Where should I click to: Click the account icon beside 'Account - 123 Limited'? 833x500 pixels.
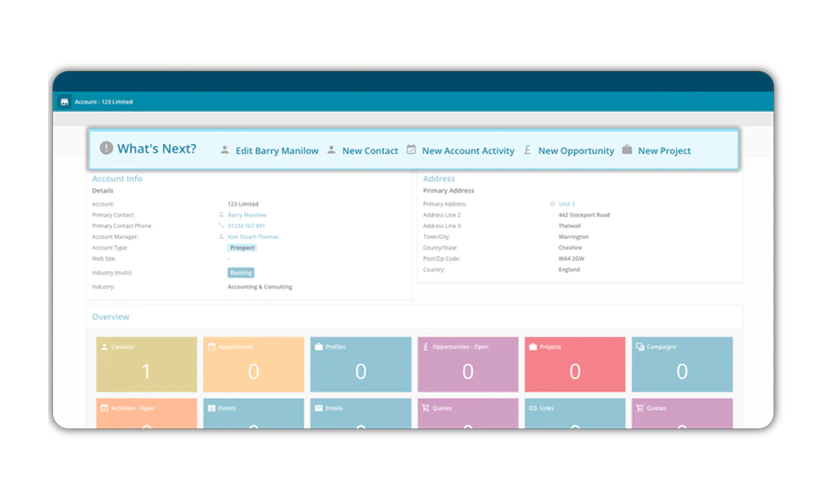(64, 101)
